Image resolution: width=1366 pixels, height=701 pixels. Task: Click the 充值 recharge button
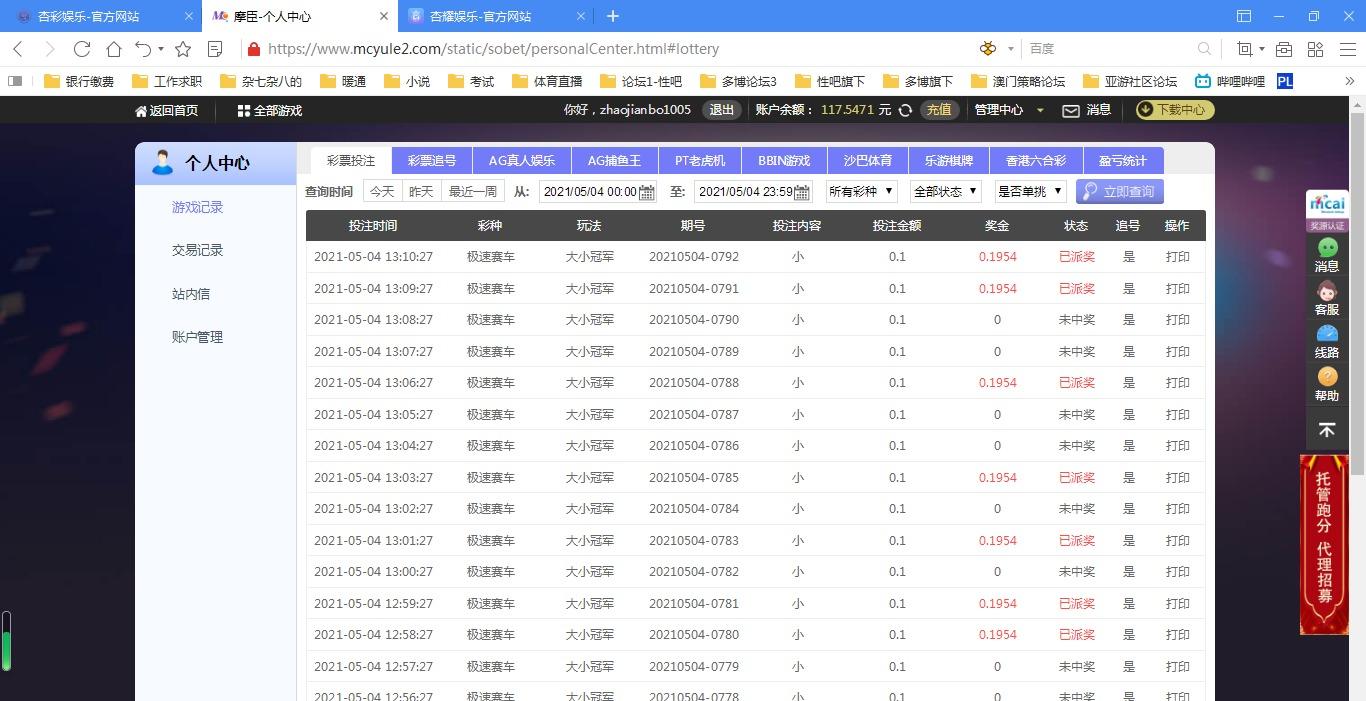point(938,110)
